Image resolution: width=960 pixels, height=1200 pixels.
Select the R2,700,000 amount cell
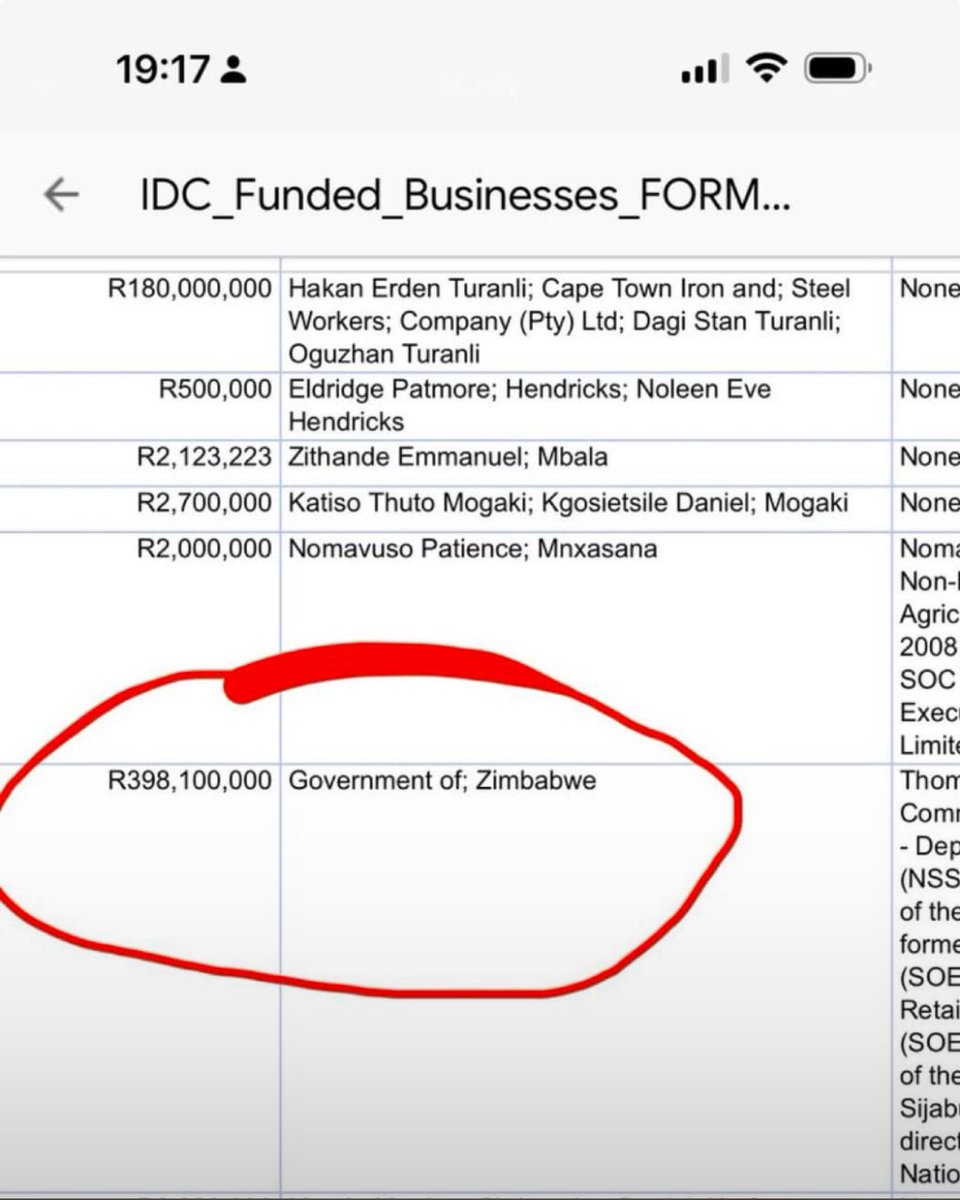click(140, 508)
